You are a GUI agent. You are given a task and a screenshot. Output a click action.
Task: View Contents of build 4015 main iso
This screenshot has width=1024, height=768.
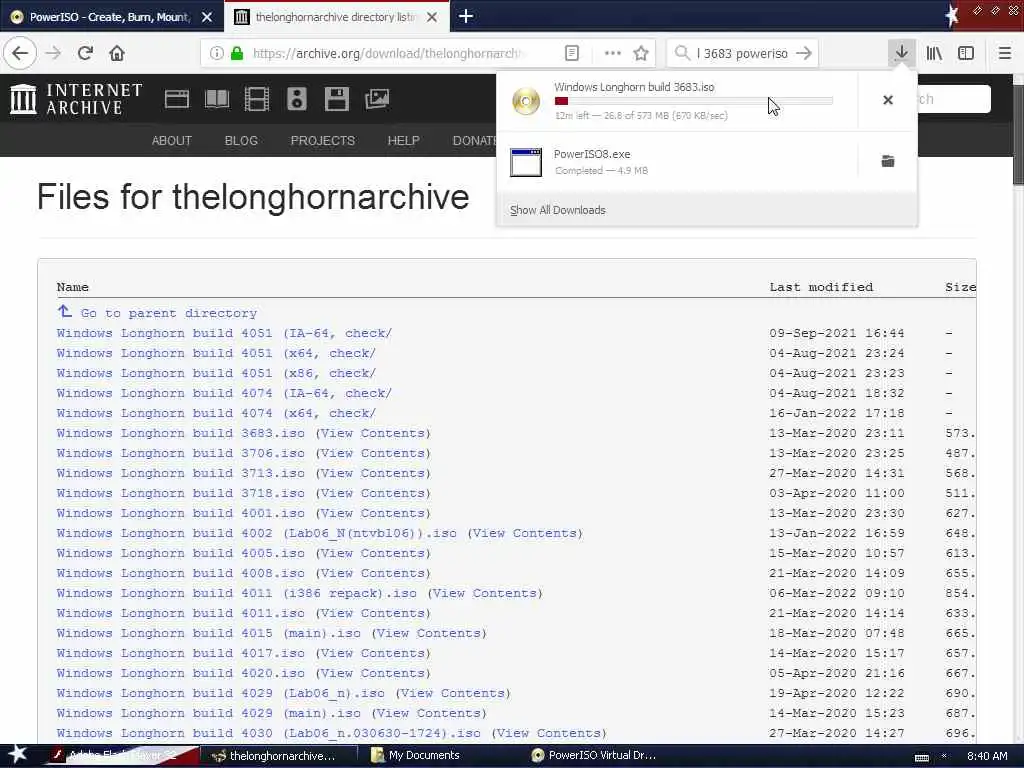(x=429, y=633)
